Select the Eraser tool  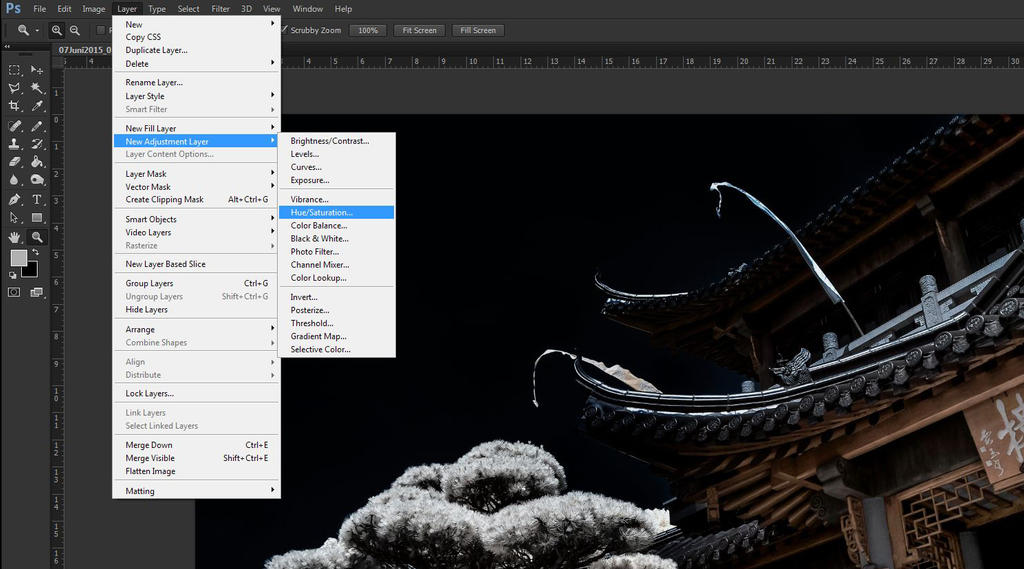[x=14, y=162]
